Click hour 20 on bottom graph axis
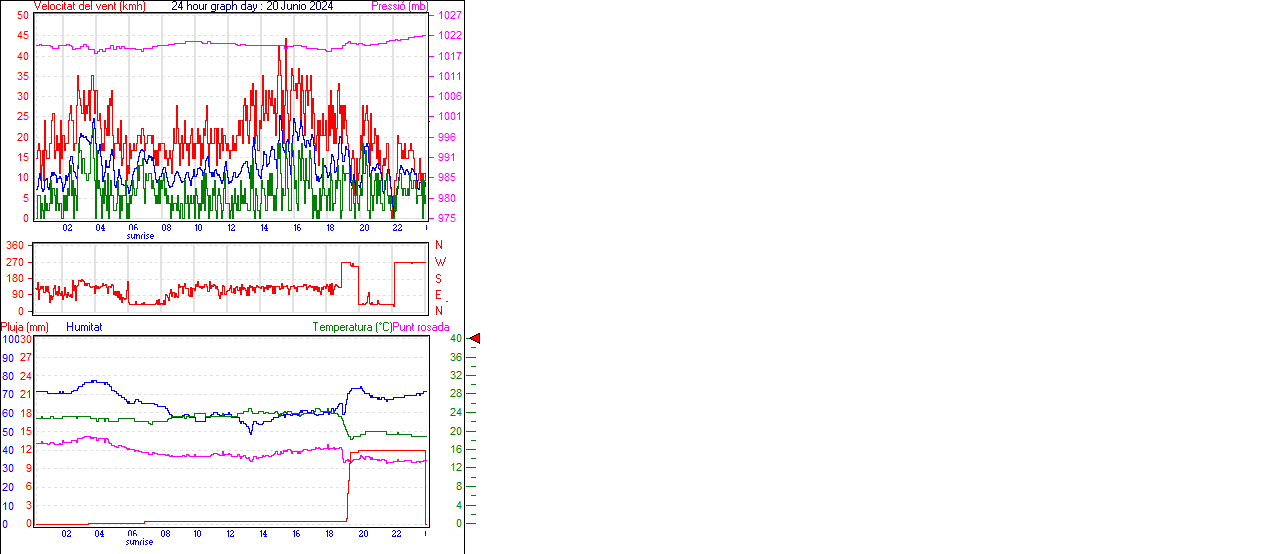1280x554 pixels. pos(364,533)
